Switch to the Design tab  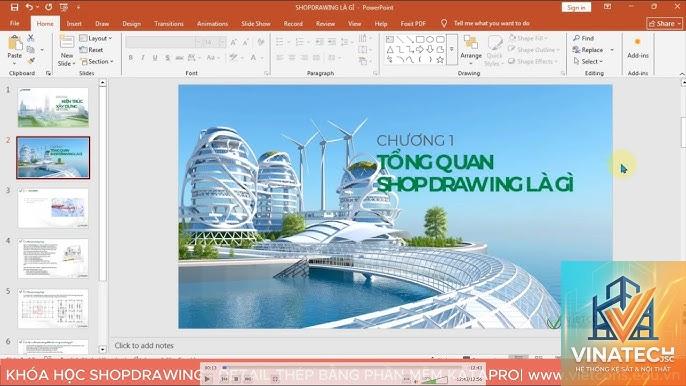pyautogui.click(x=131, y=24)
